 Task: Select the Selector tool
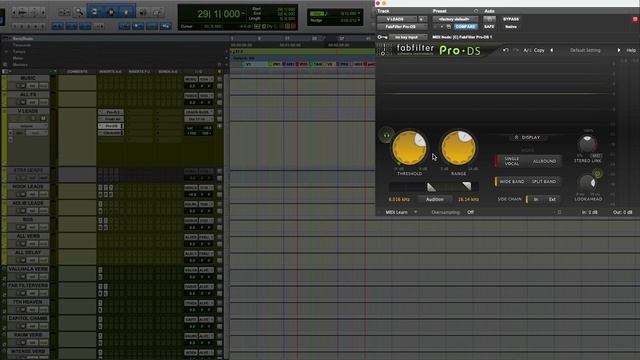tap(110, 12)
